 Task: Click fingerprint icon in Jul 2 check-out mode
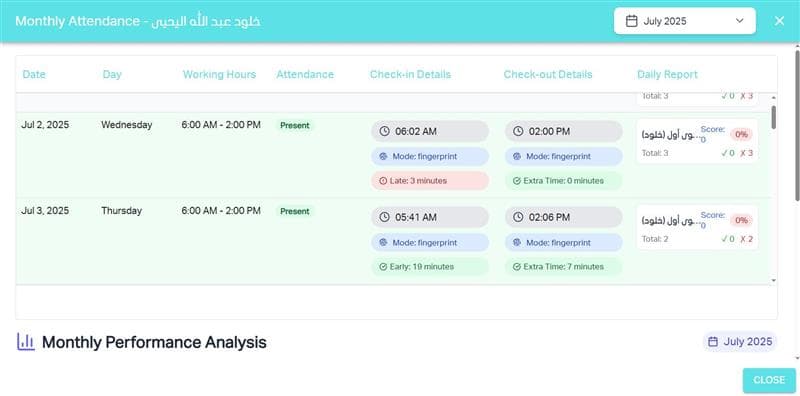(517, 157)
